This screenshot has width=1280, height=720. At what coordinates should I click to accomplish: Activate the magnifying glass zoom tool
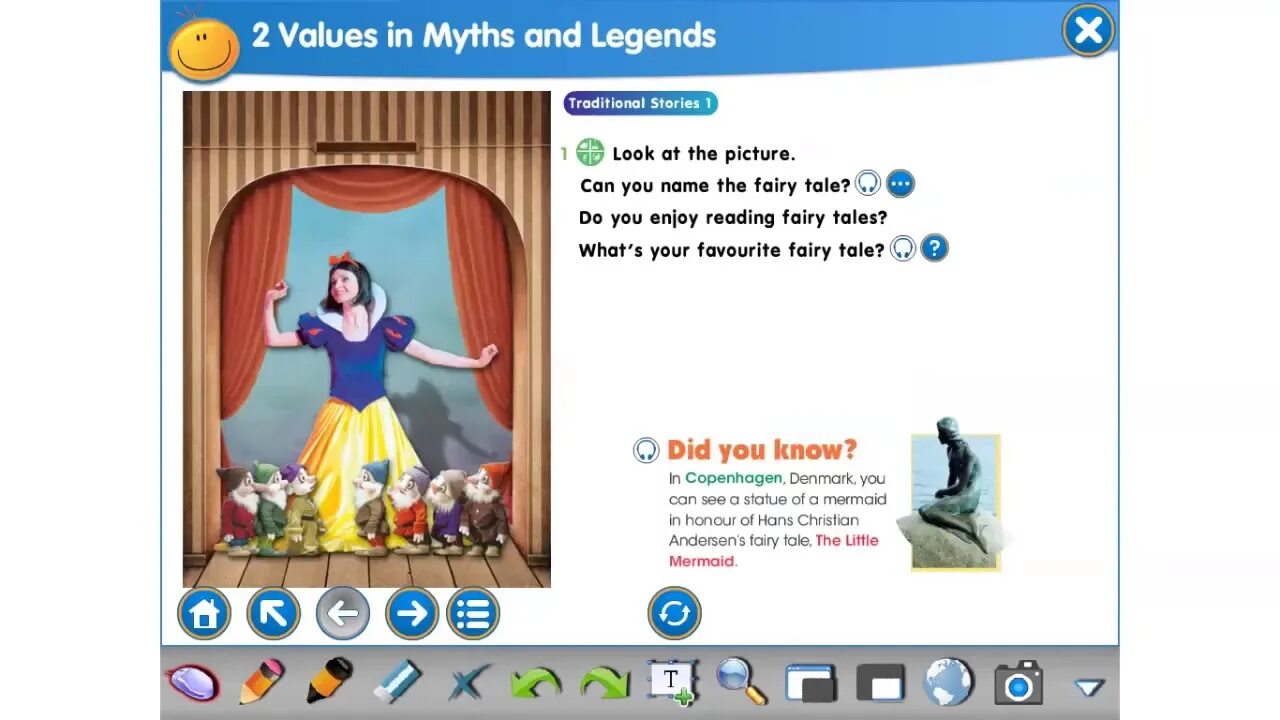(742, 681)
